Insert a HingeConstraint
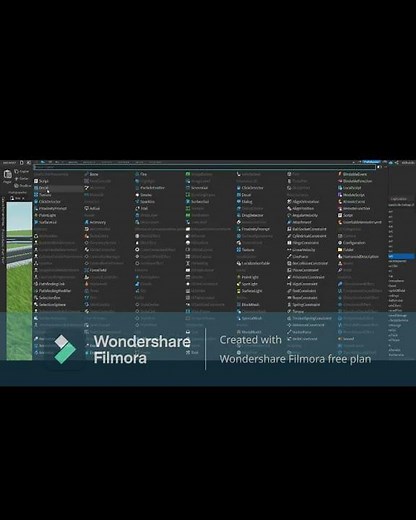The height and width of the screenshot is (520, 416). point(303,243)
